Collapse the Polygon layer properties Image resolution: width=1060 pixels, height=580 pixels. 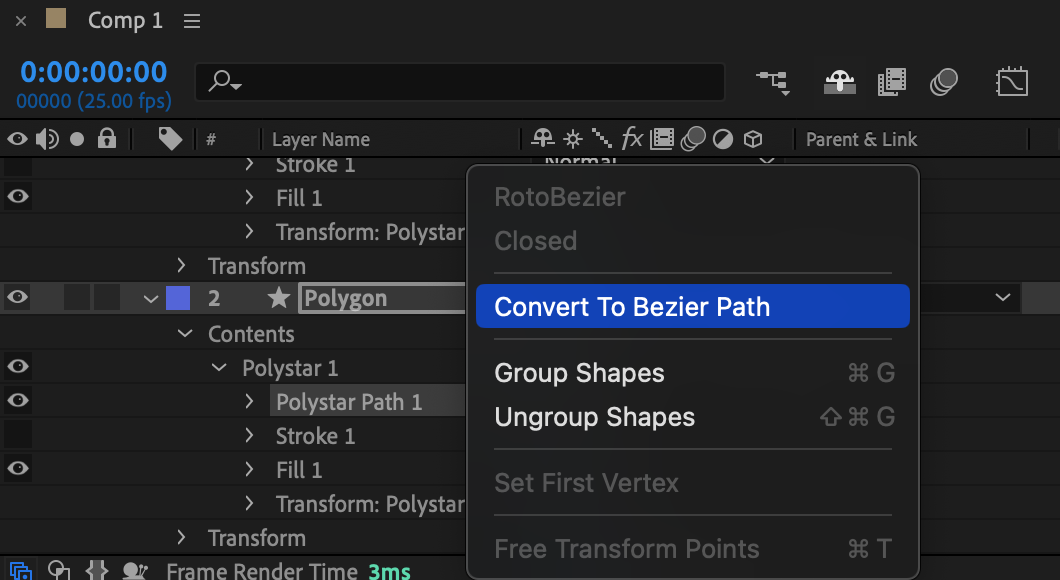(x=151, y=299)
